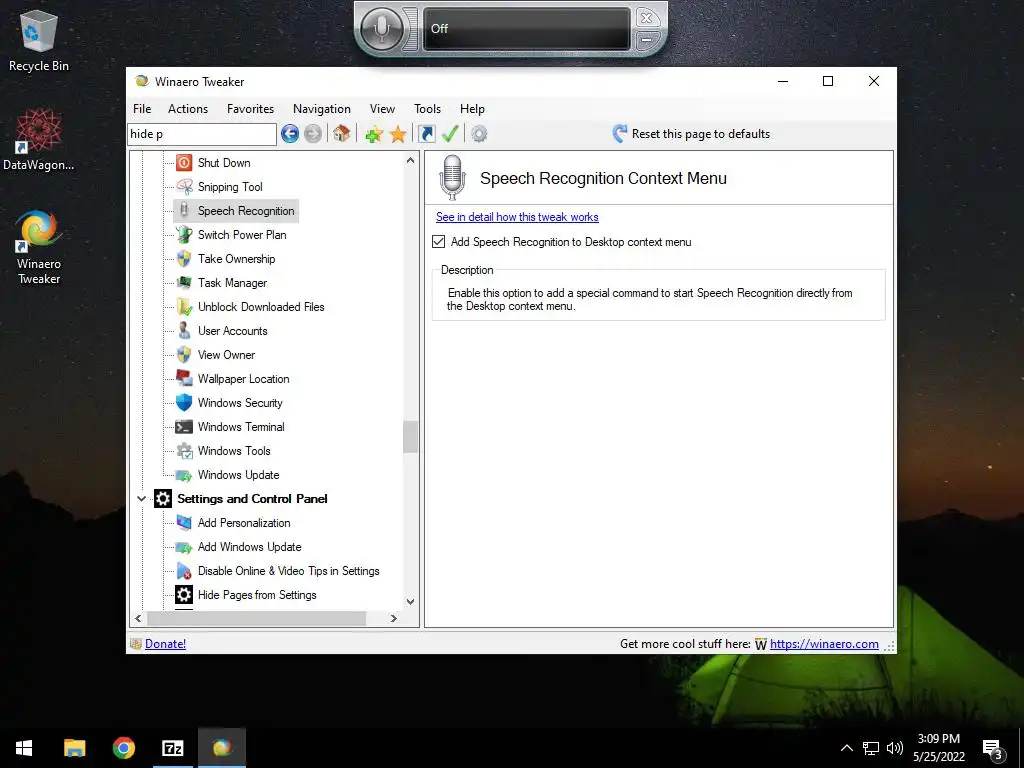This screenshot has height=768, width=1024.
Task: Click the network icon in system tray
Action: 871,748
